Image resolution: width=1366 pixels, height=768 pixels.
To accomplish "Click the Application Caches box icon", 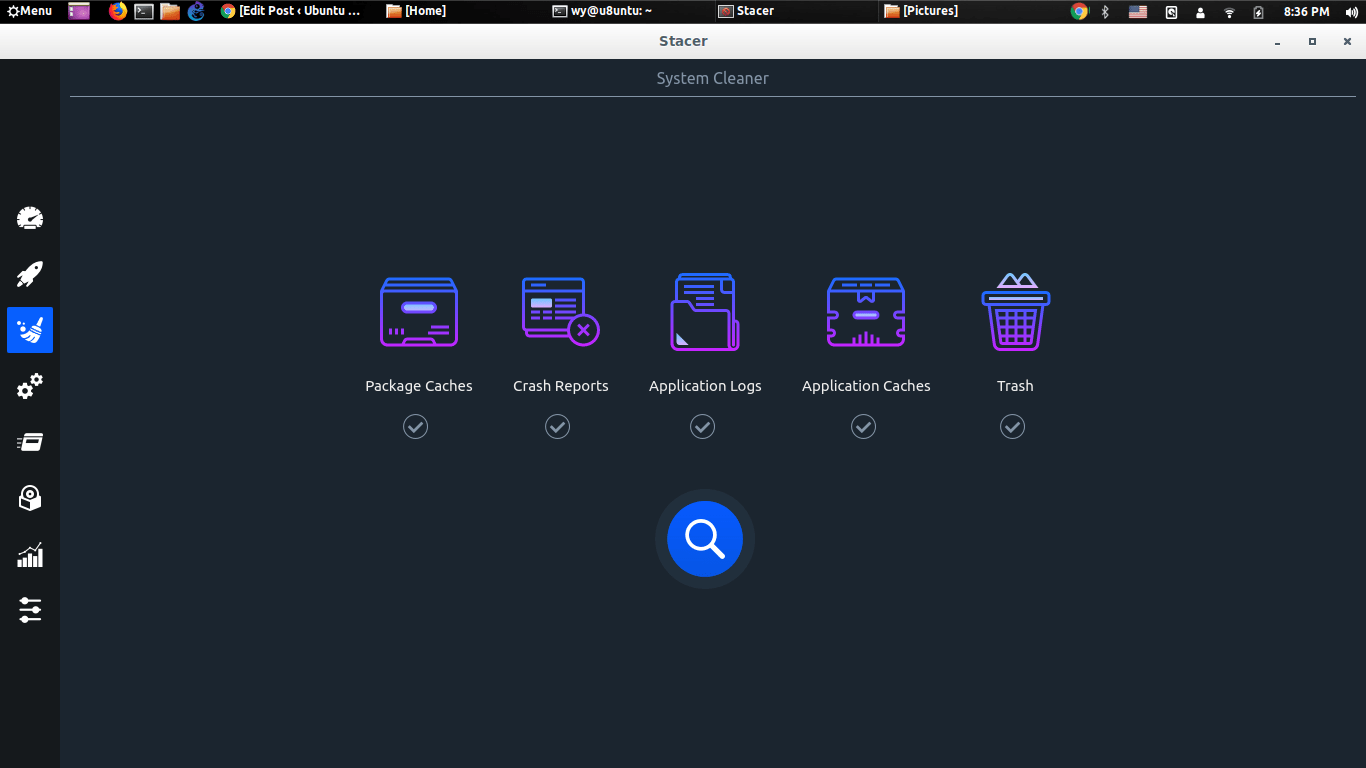I will tap(866, 312).
